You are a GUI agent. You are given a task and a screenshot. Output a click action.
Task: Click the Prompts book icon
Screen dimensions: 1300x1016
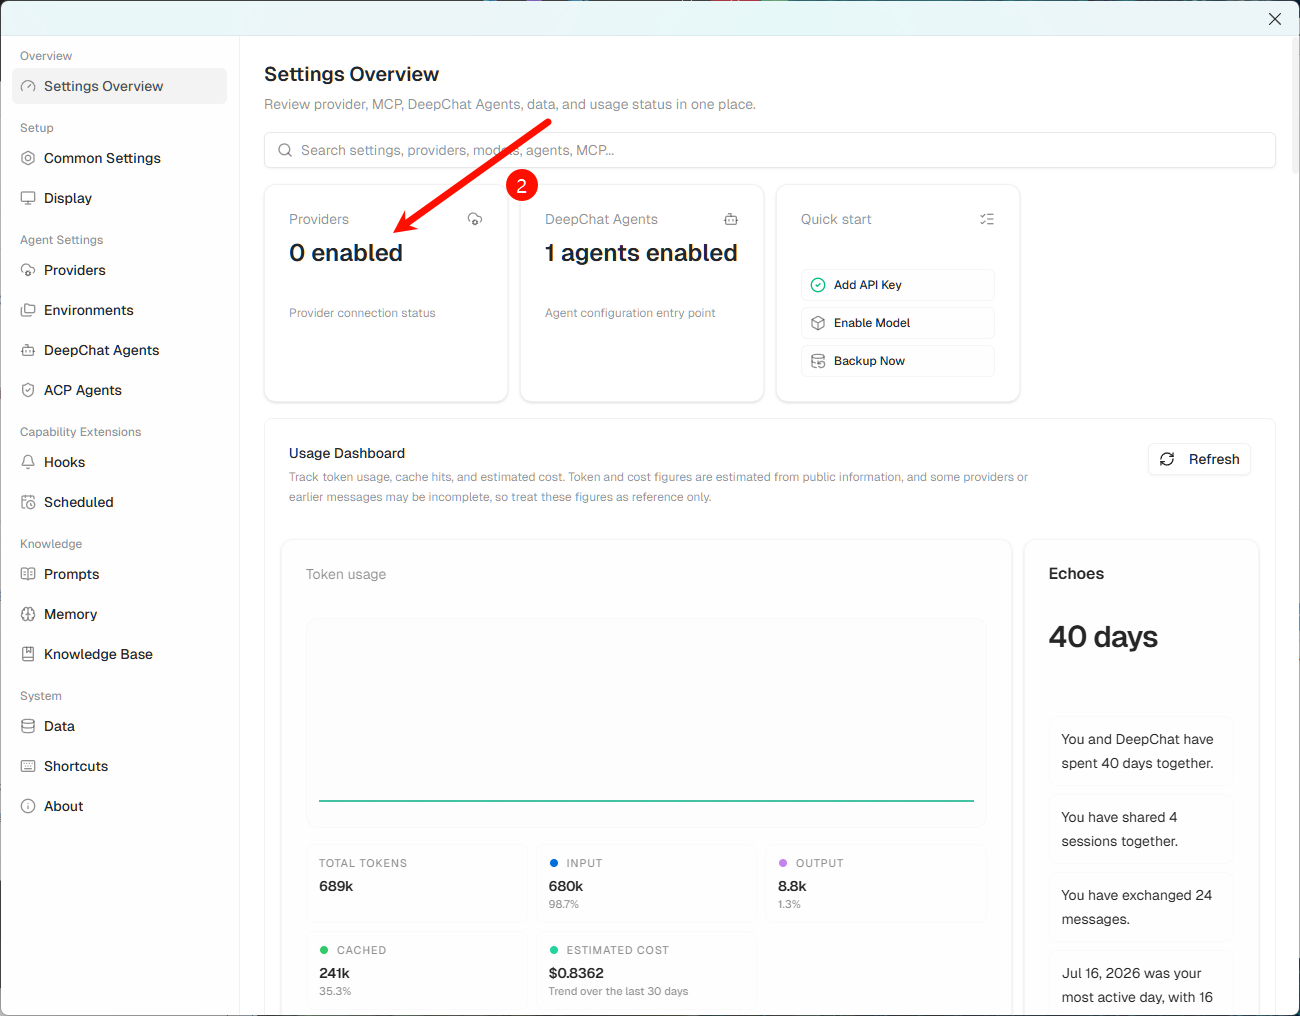pos(28,574)
